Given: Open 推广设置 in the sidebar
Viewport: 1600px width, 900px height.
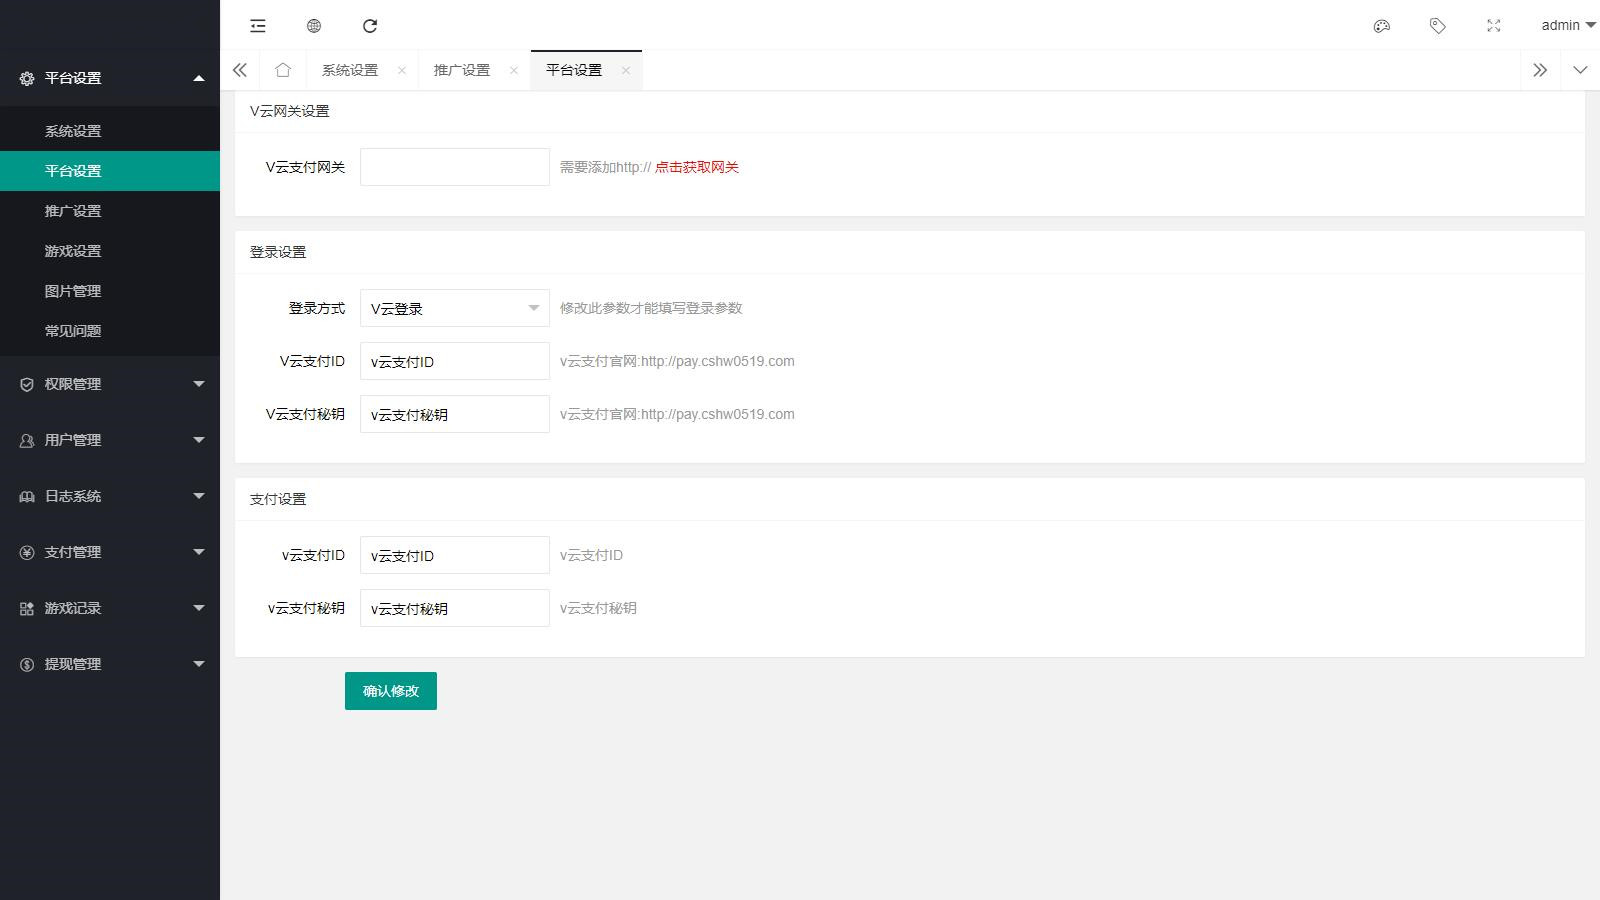Looking at the screenshot, I should 110,211.
